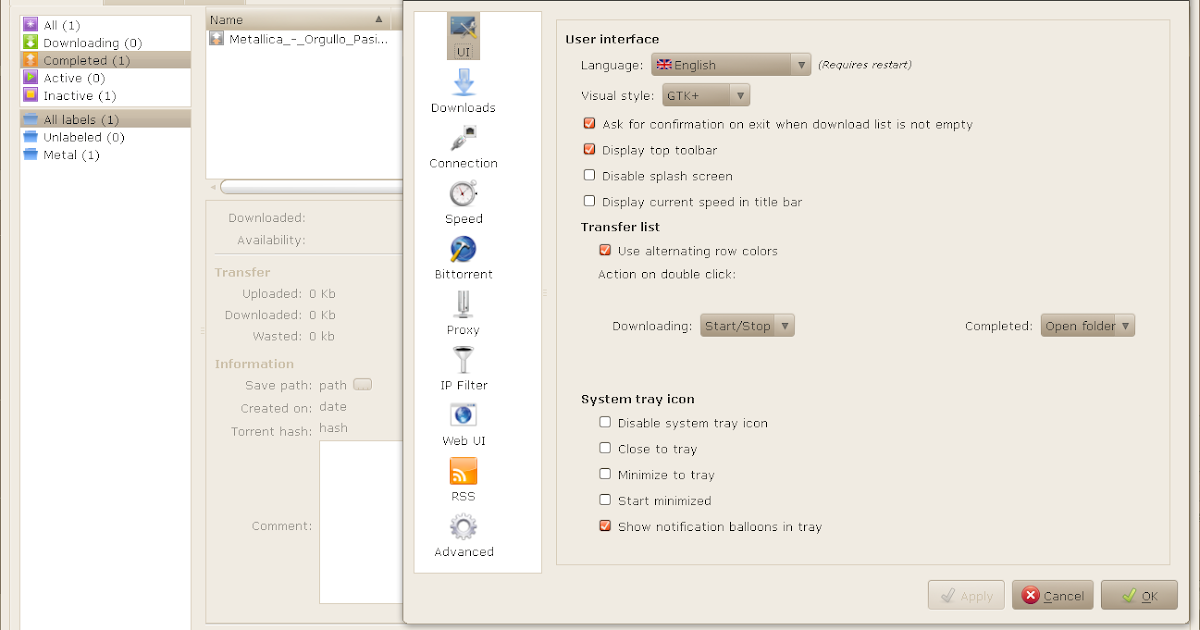Check Disable system tray icon
1200x630 pixels.
pos(605,422)
